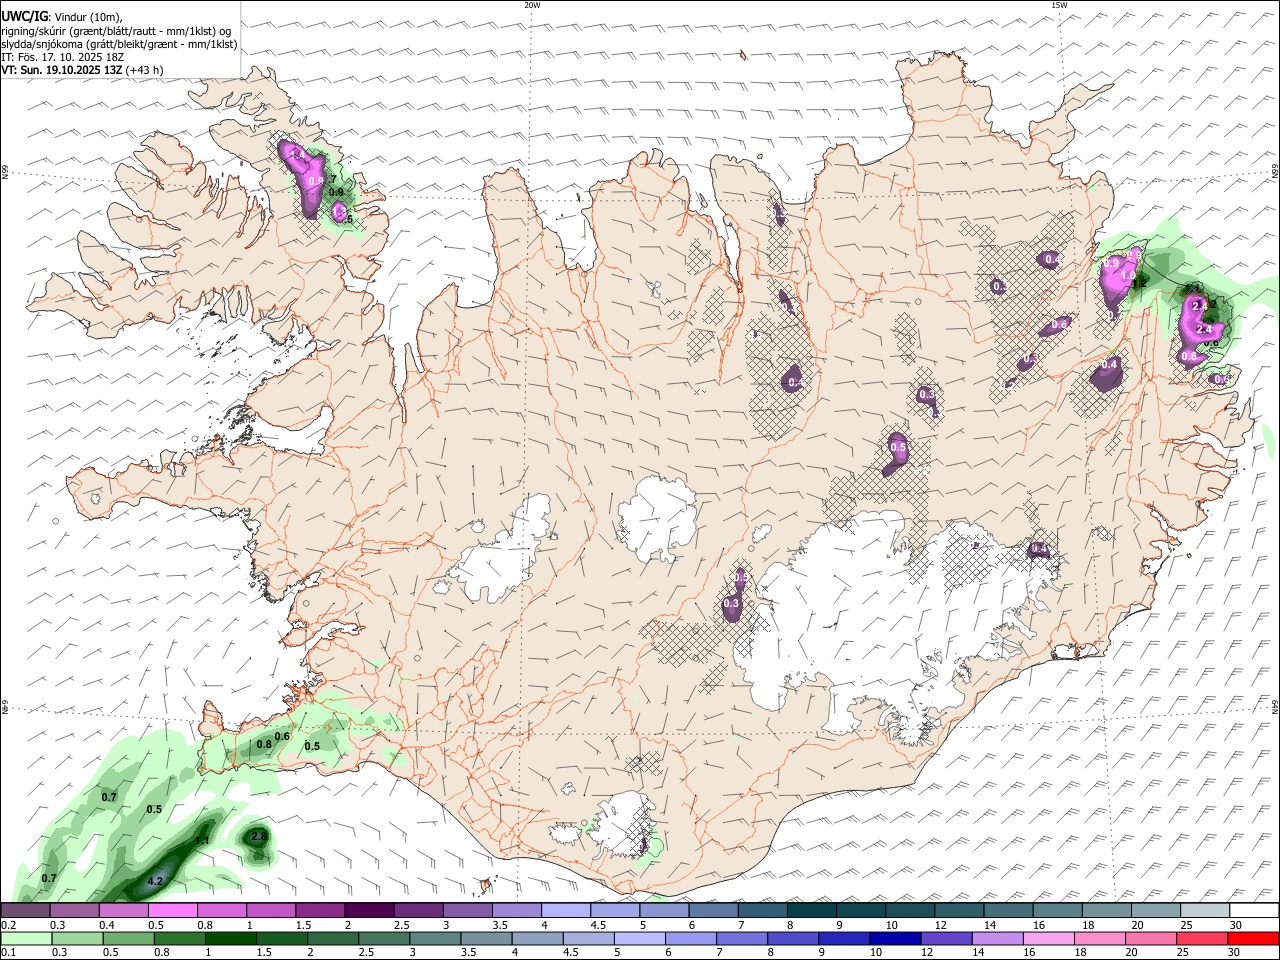Pick the bright red rain swatch right of 30
This screenshot has height=960, width=1280.
point(1254,939)
